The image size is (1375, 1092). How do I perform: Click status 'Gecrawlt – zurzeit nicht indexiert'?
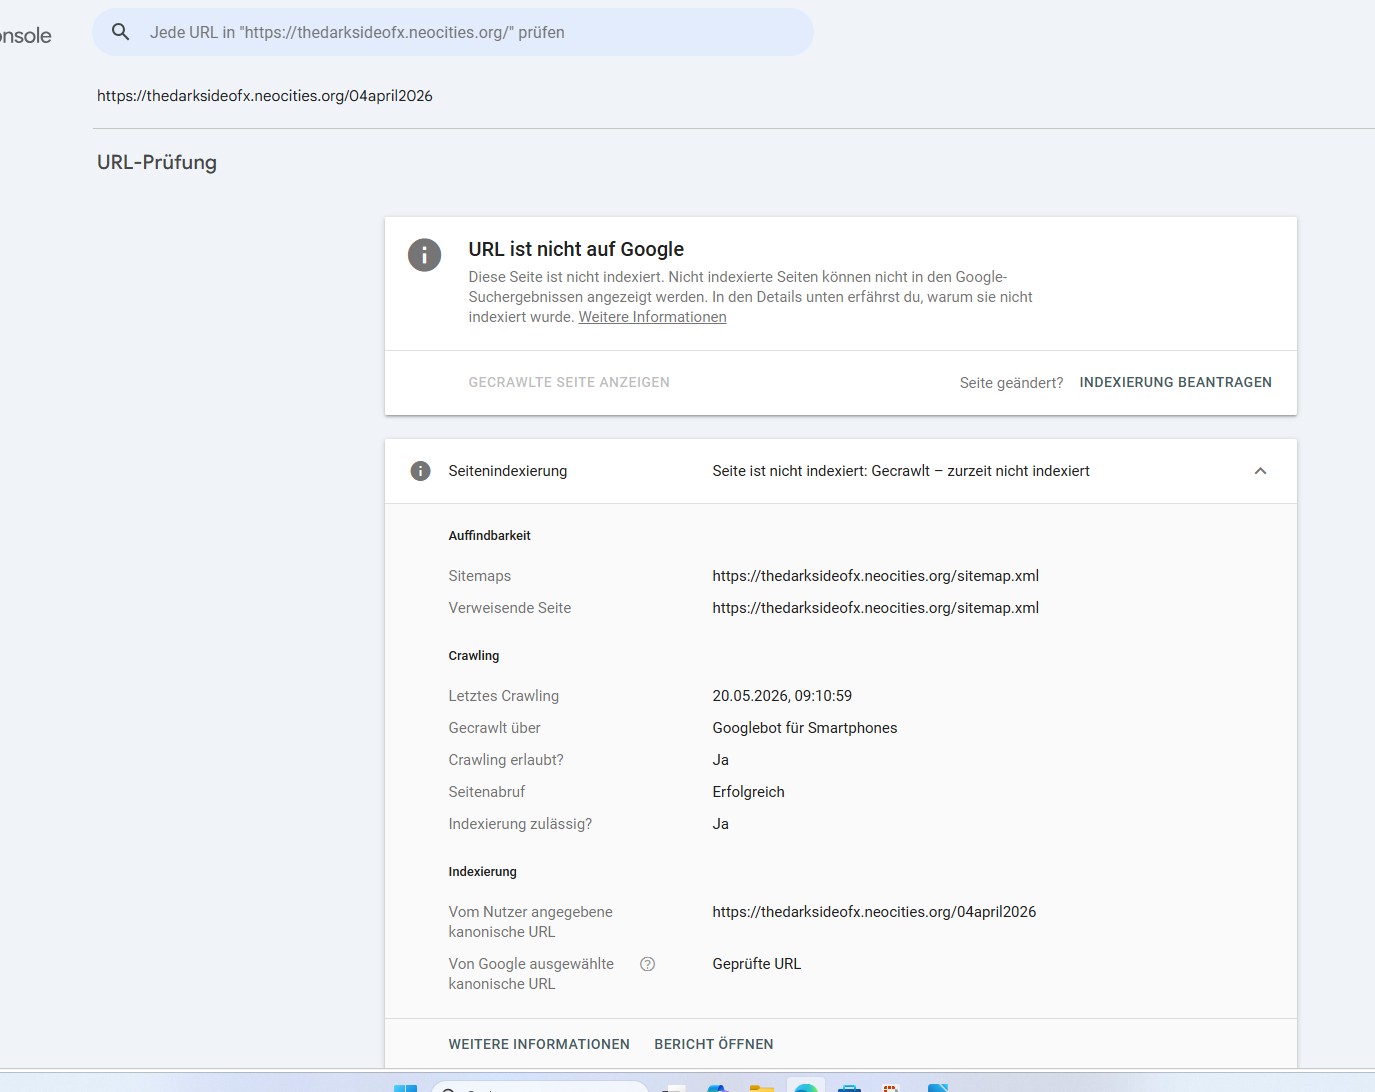980,471
